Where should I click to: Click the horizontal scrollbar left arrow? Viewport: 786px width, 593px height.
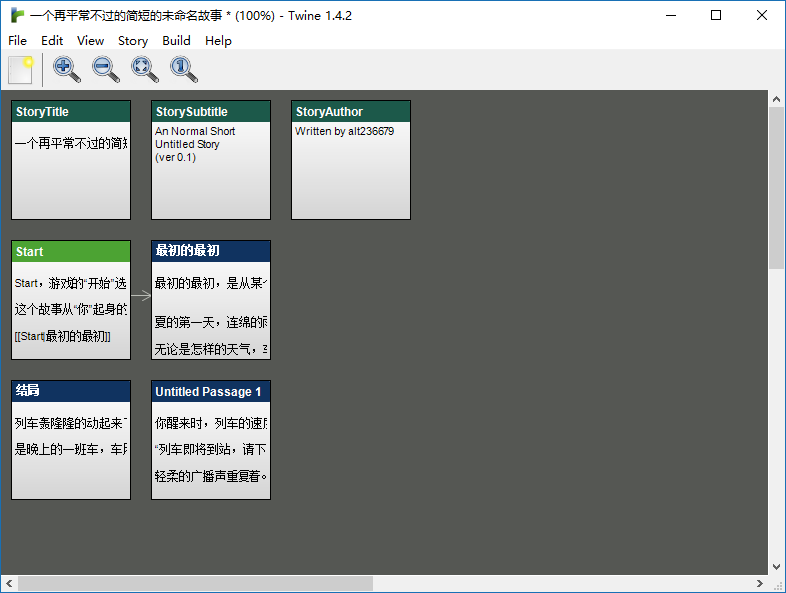click(9, 583)
